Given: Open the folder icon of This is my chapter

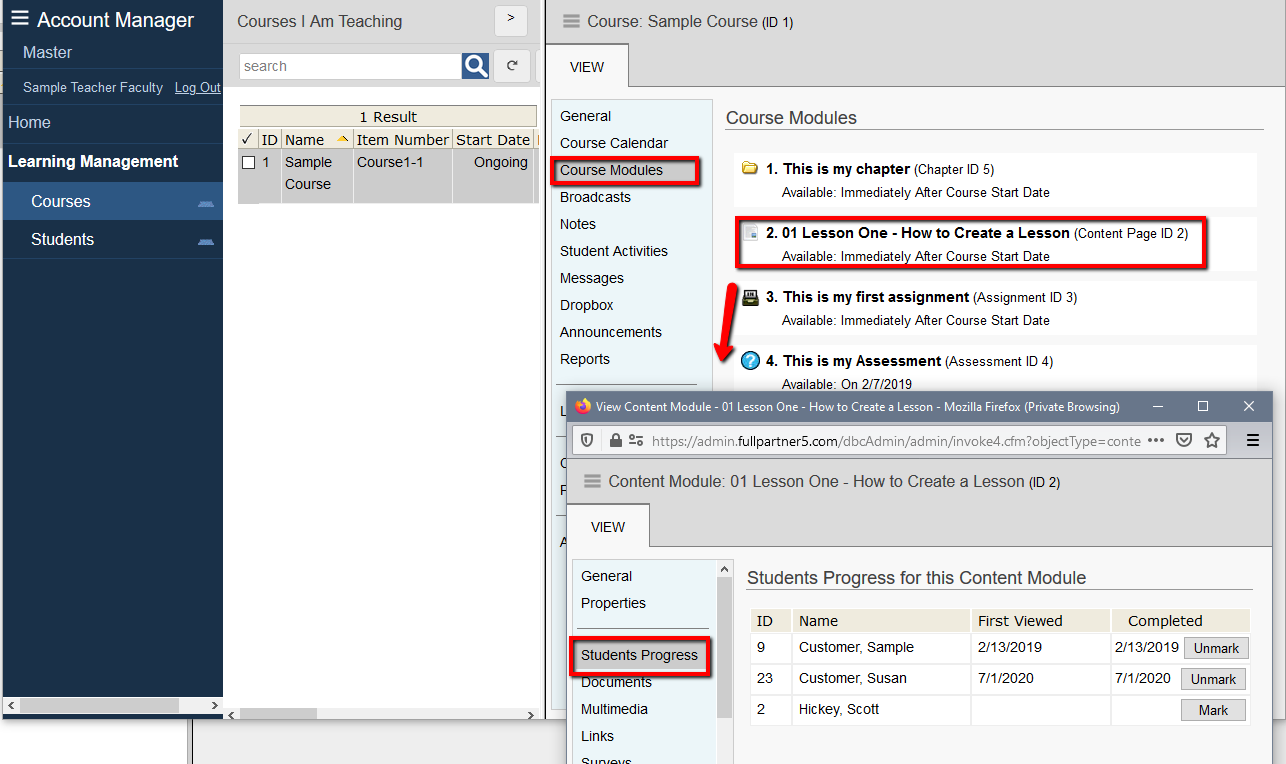Looking at the screenshot, I should 750,168.
